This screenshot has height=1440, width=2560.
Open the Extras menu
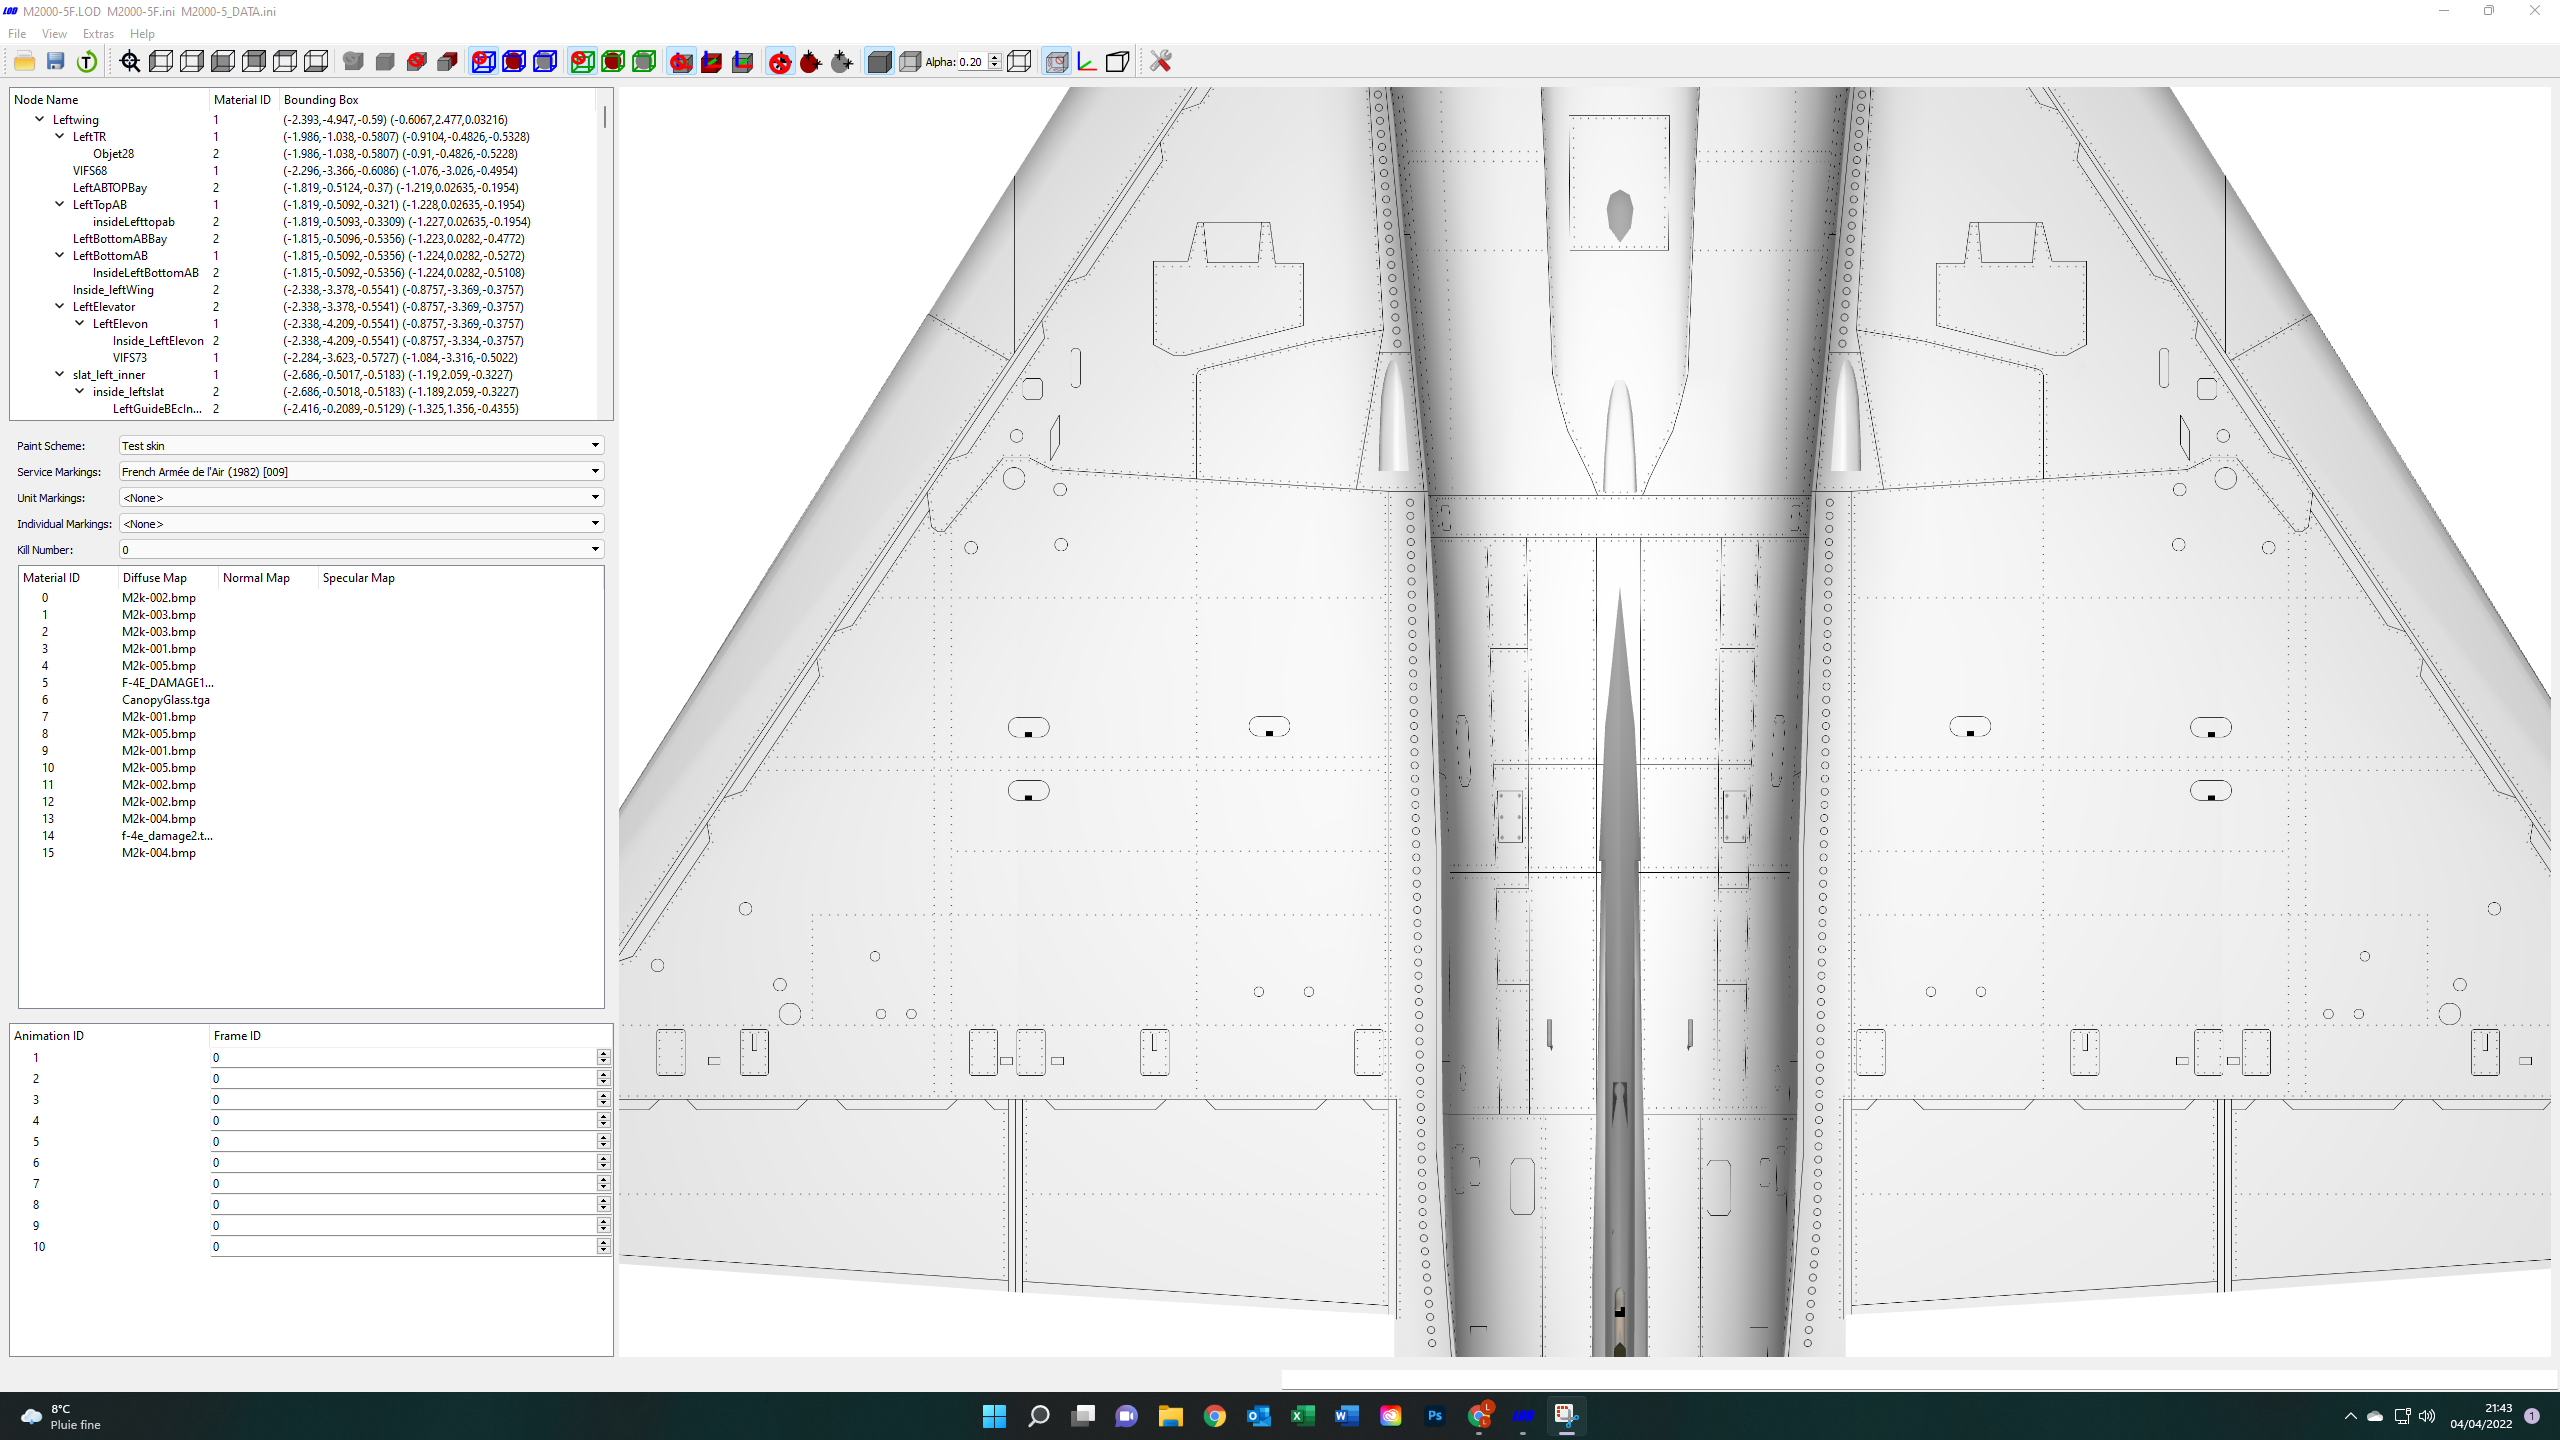(x=98, y=33)
